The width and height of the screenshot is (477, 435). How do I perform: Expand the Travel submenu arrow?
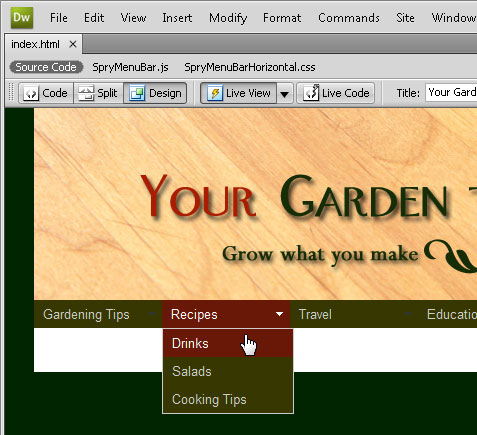pyautogui.click(x=407, y=314)
